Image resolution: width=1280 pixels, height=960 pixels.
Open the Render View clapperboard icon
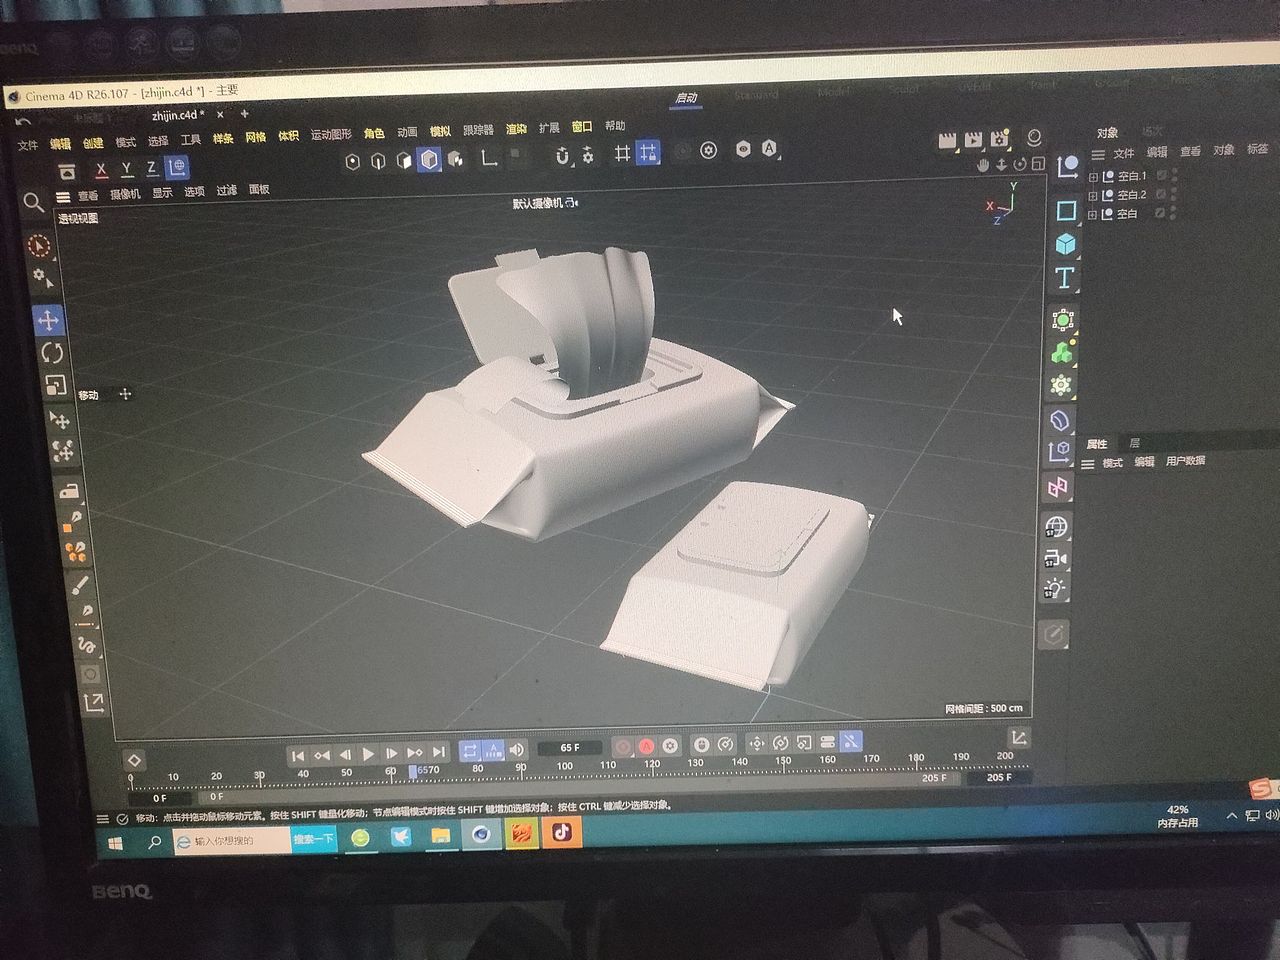pos(947,140)
